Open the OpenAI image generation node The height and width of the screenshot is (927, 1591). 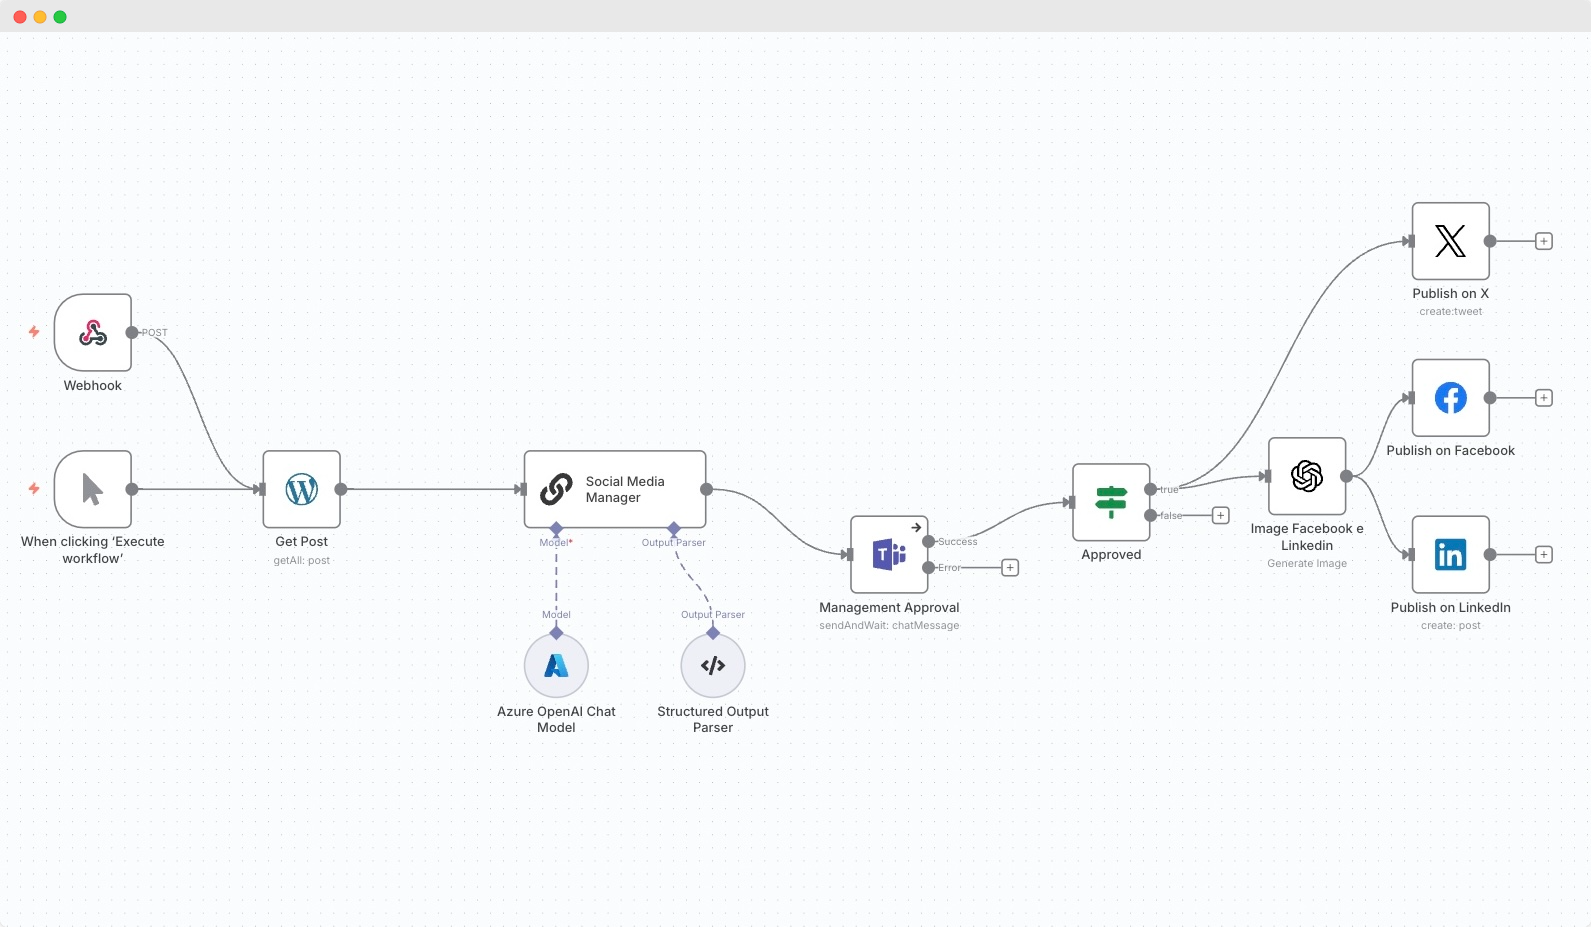[1307, 477]
